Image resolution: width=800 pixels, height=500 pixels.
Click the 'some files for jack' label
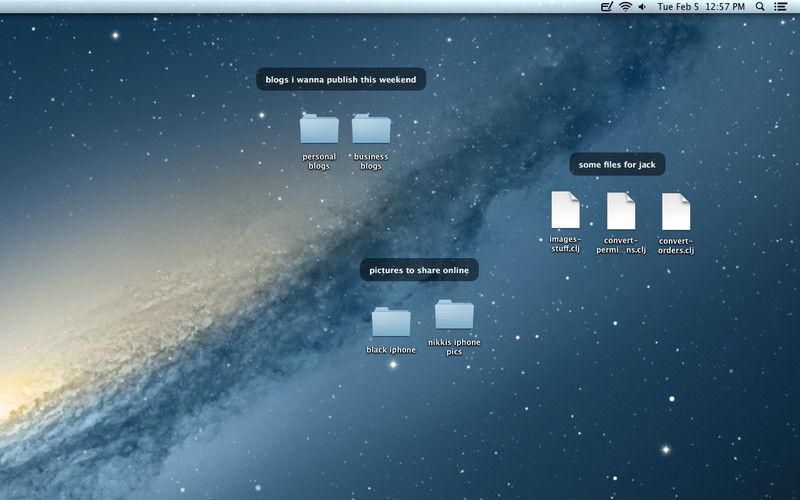click(x=617, y=164)
